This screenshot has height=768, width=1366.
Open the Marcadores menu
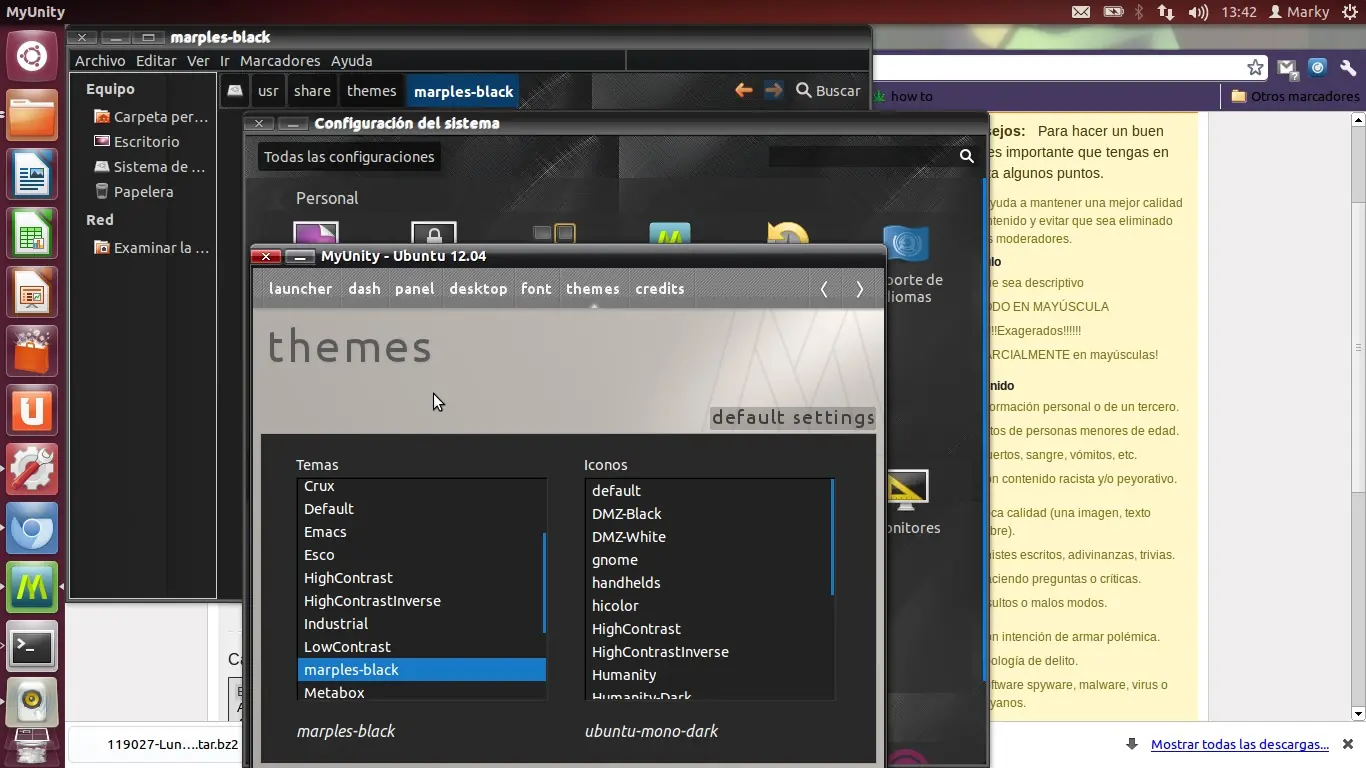[x=279, y=60]
